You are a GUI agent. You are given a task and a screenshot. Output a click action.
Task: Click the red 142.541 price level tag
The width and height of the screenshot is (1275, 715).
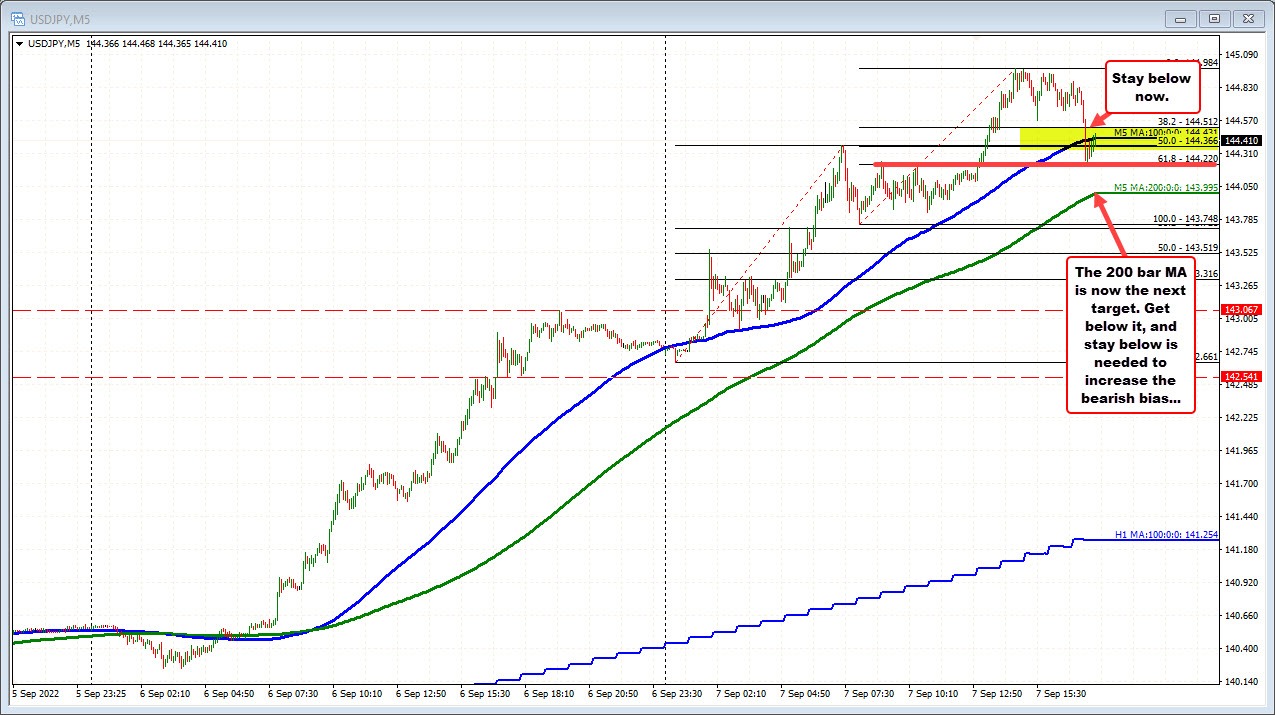coord(1240,377)
